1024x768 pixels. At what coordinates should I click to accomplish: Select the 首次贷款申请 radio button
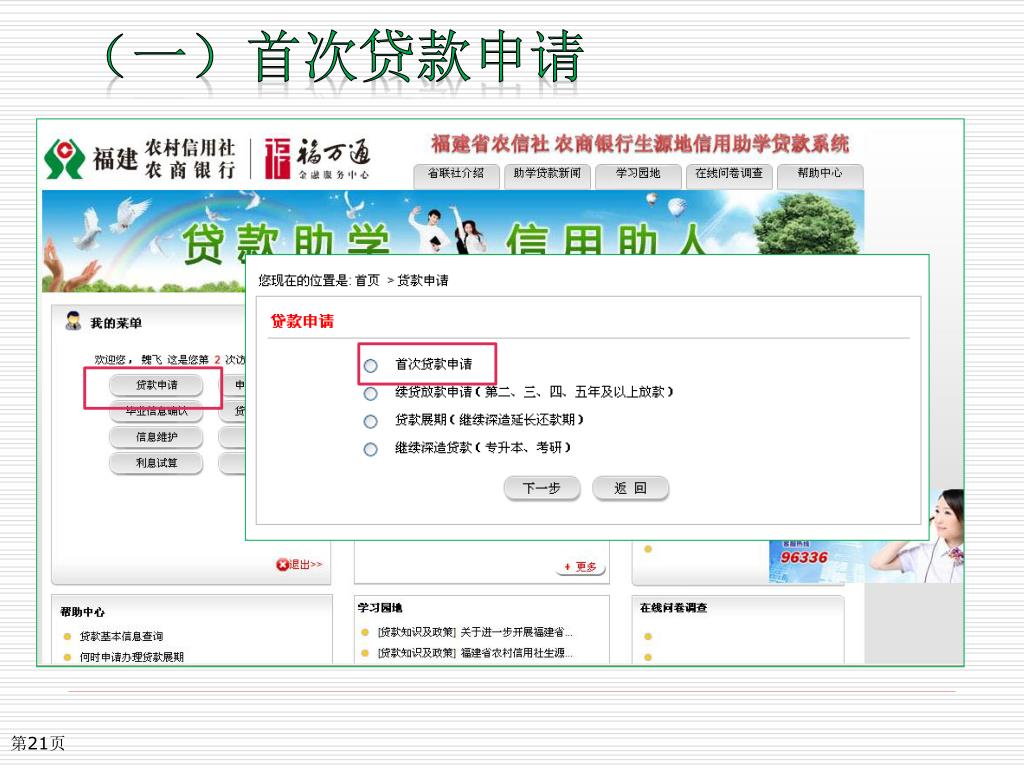[370, 366]
